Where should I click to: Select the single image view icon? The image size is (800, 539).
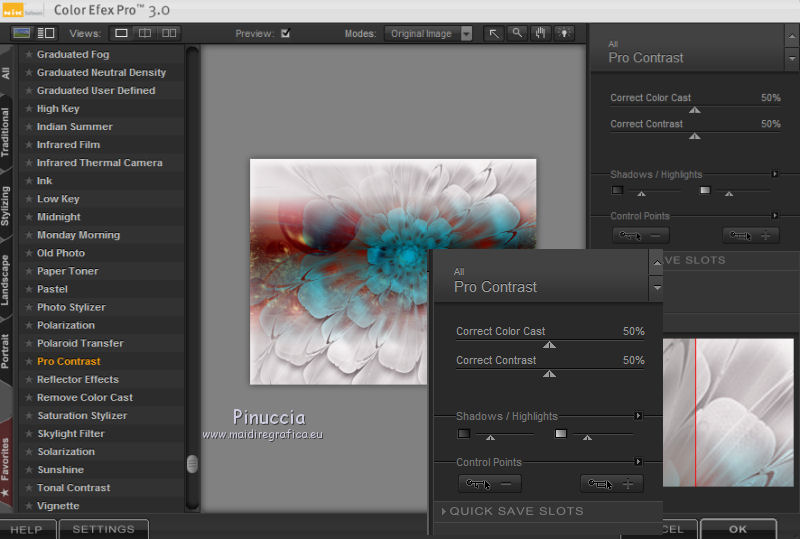[121, 33]
